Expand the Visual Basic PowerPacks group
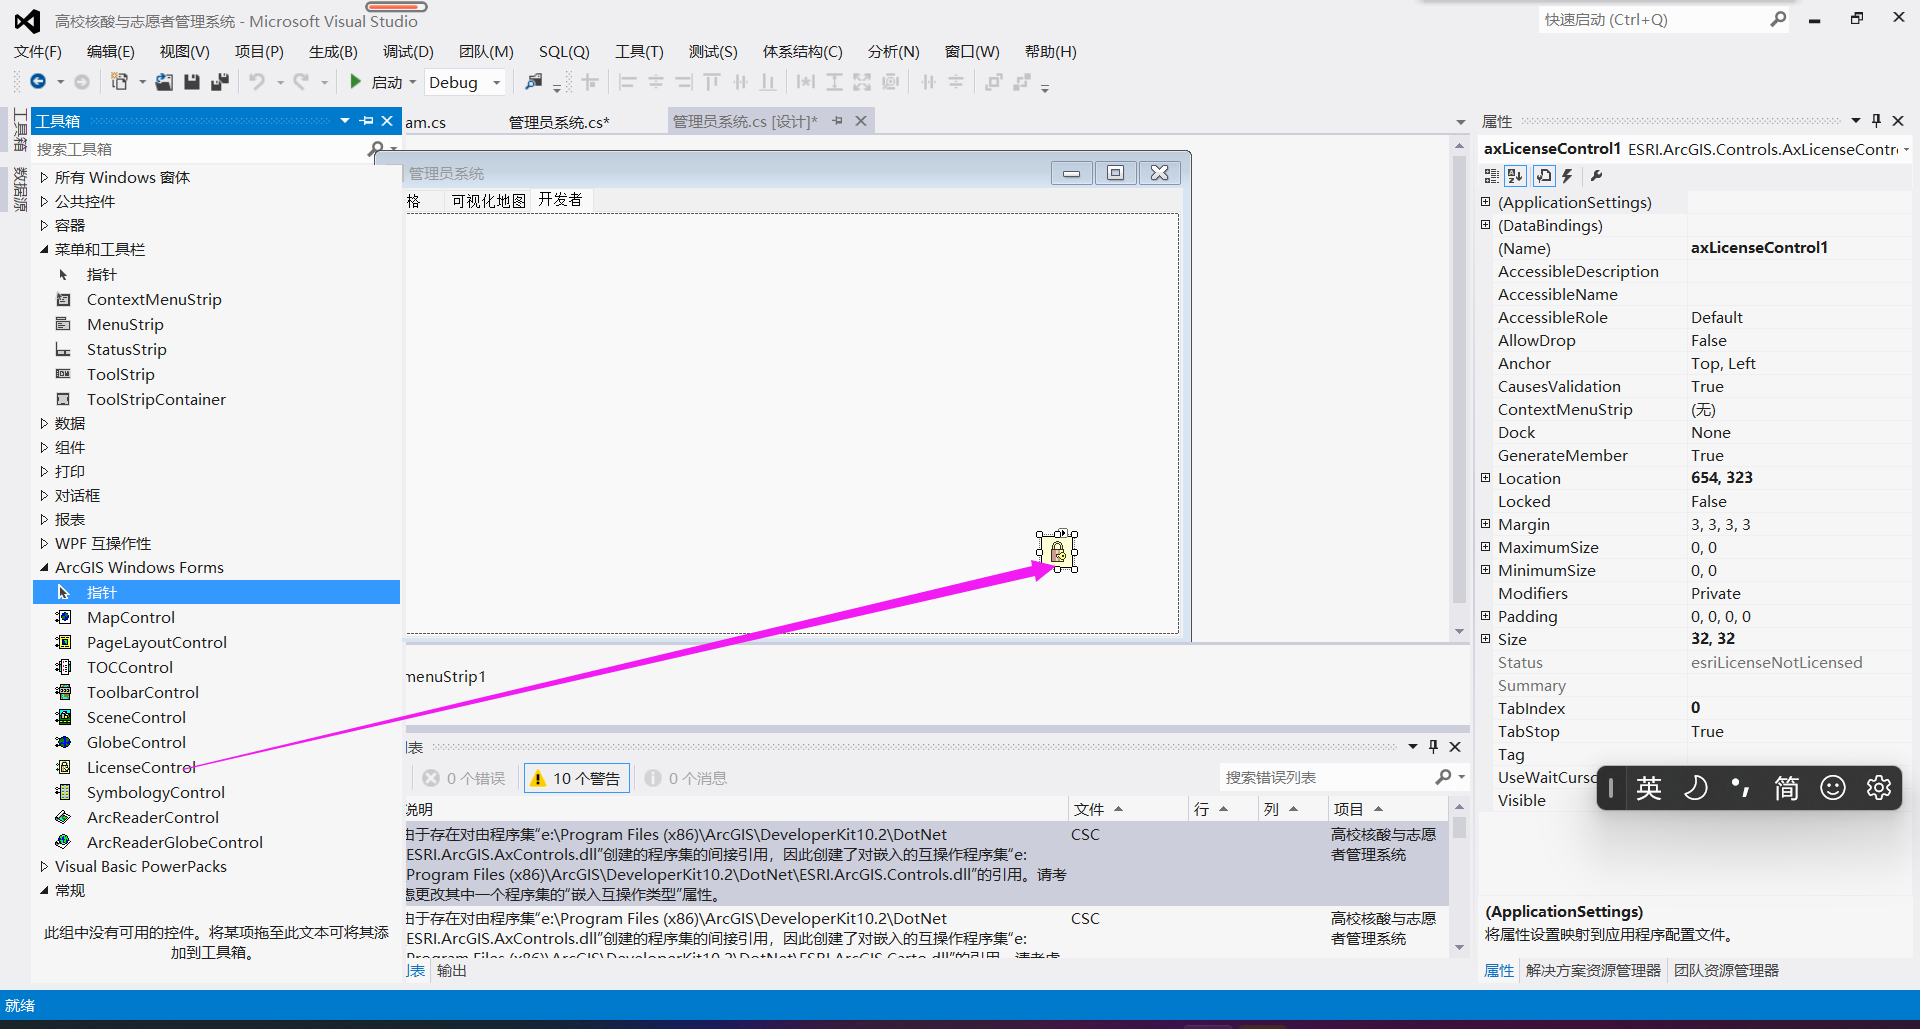 44,866
